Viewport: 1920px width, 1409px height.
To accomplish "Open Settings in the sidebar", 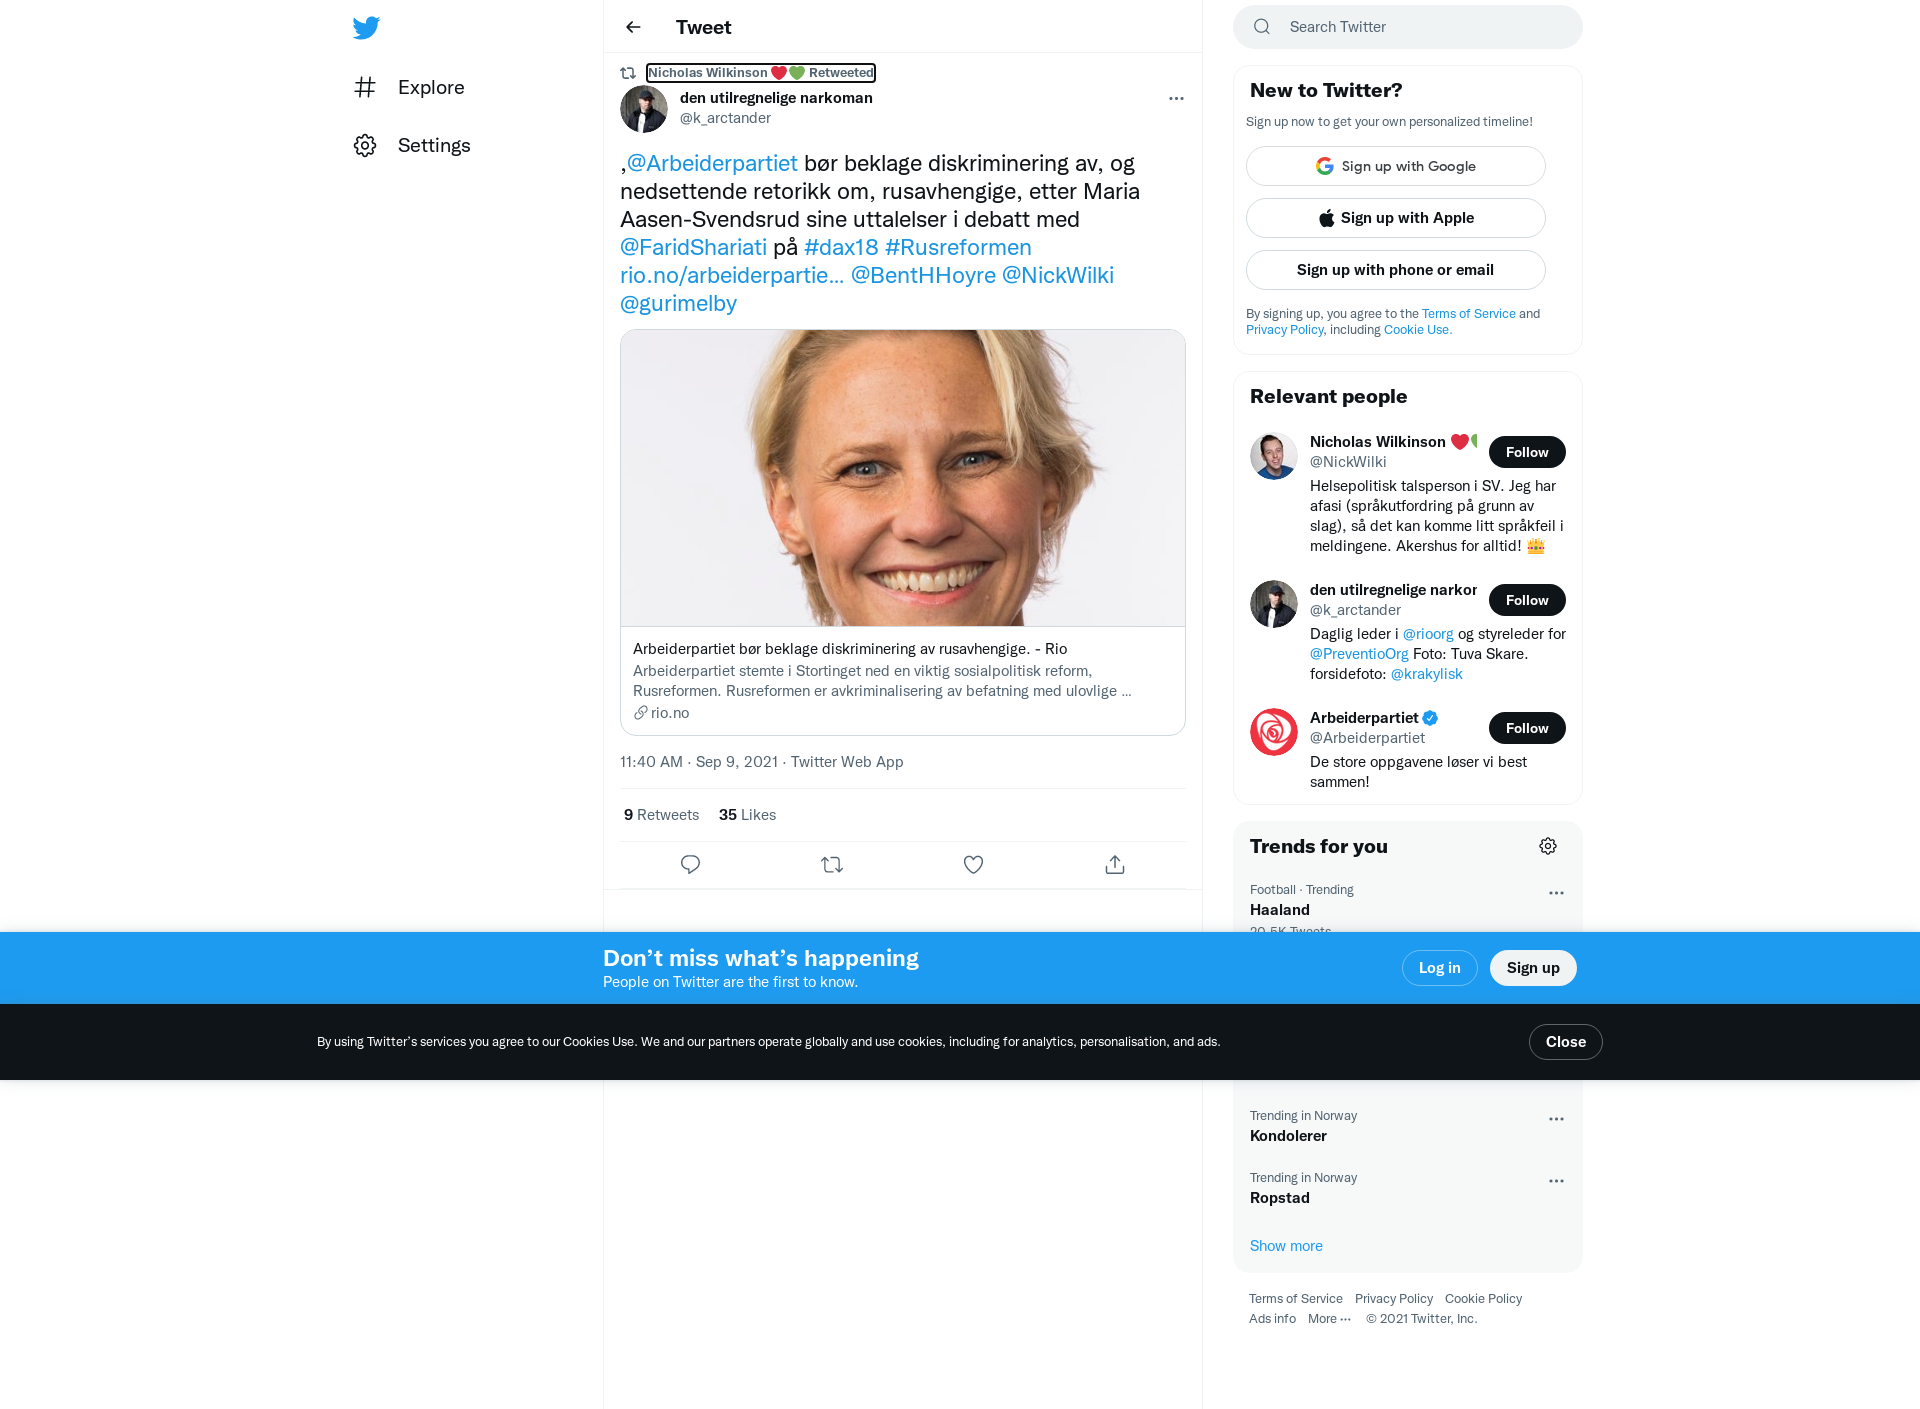I will pyautogui.click(x=412, y=145).
